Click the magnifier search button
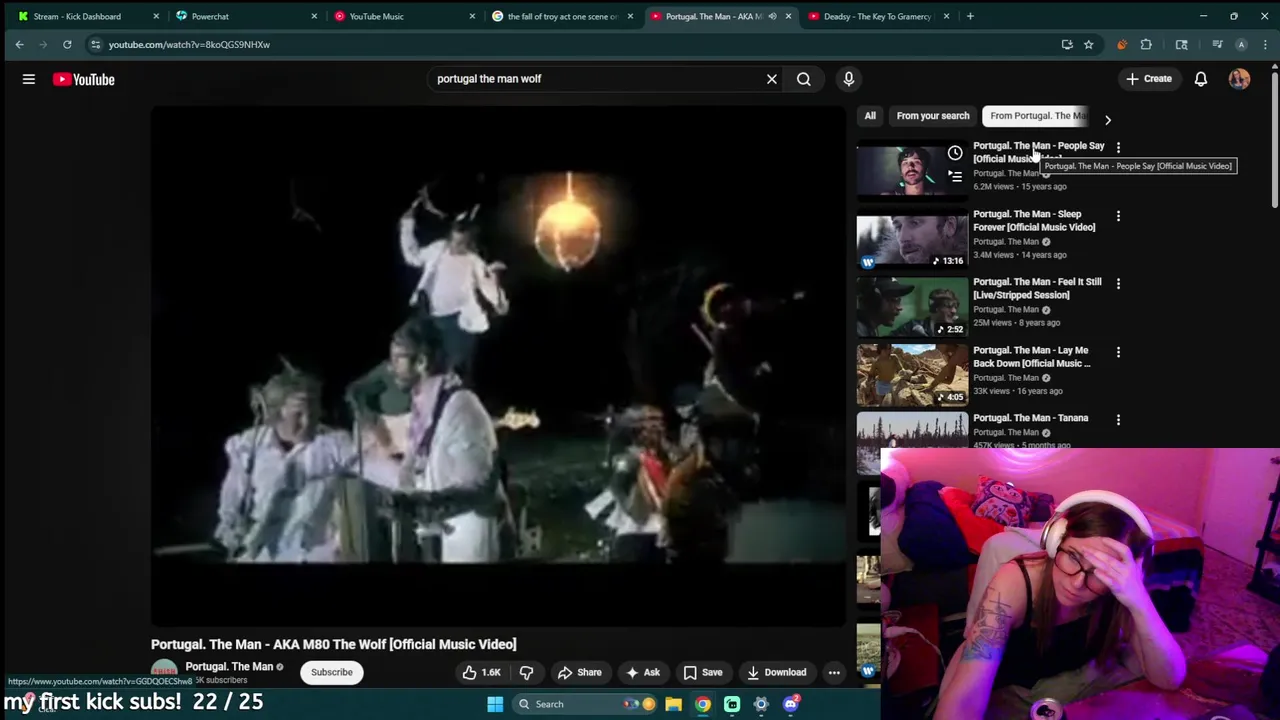The width and height of the screenshot is (1280, 720). (804, 79)
